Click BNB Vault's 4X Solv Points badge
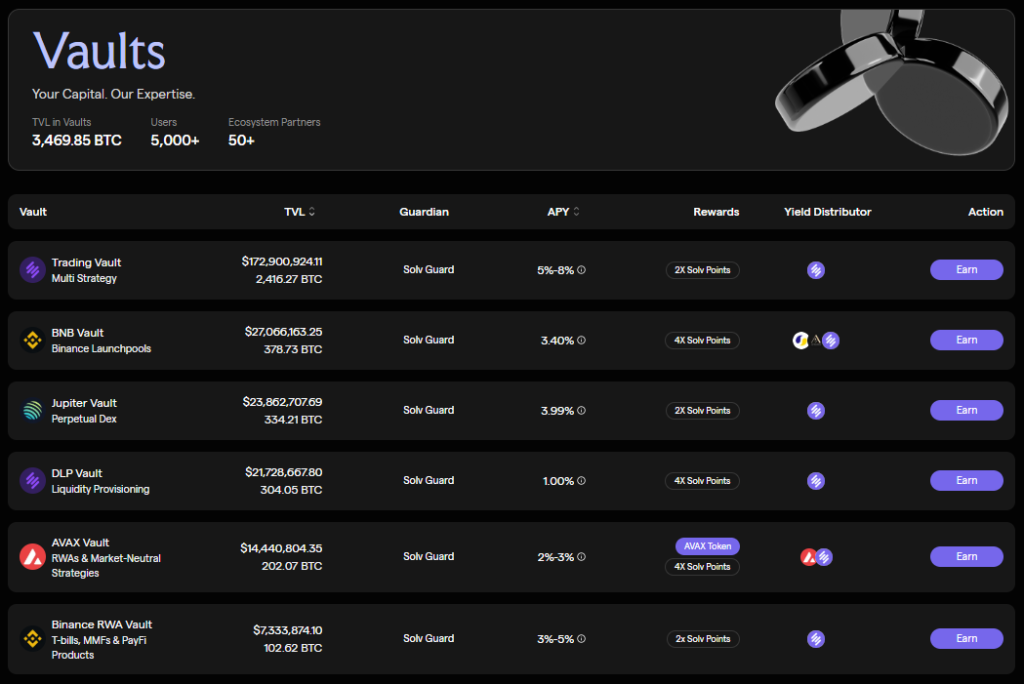The image size is (1024, 684). (702, 340)
